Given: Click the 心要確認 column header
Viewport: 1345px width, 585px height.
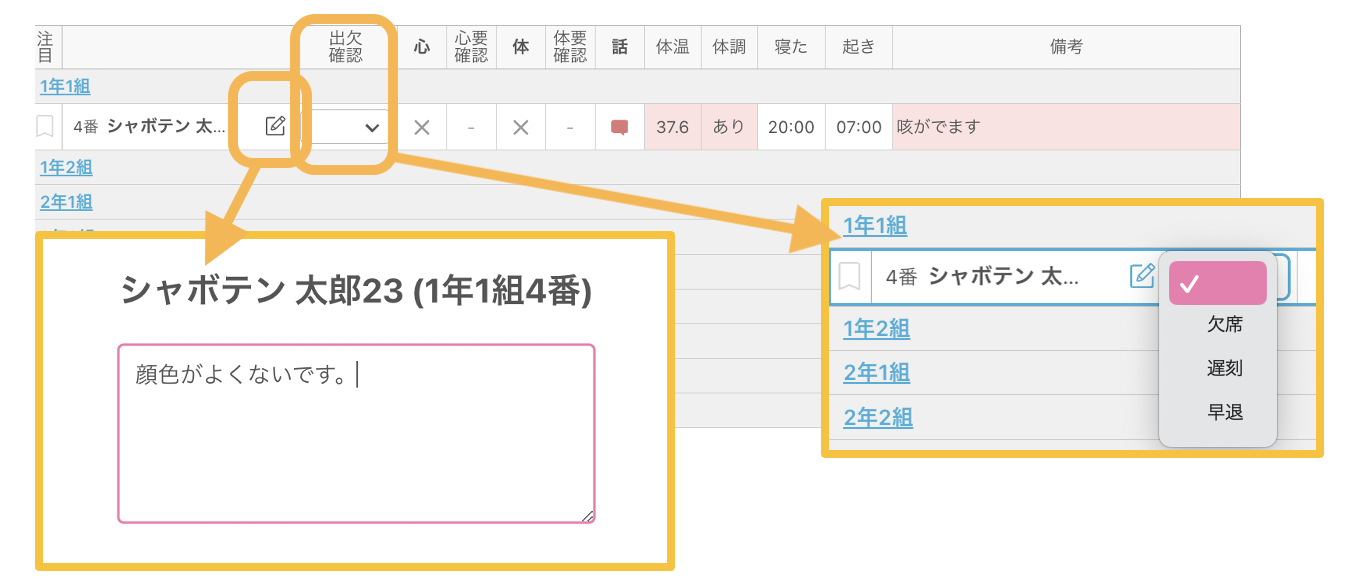Looking at the screenshot, I should 471,47.
